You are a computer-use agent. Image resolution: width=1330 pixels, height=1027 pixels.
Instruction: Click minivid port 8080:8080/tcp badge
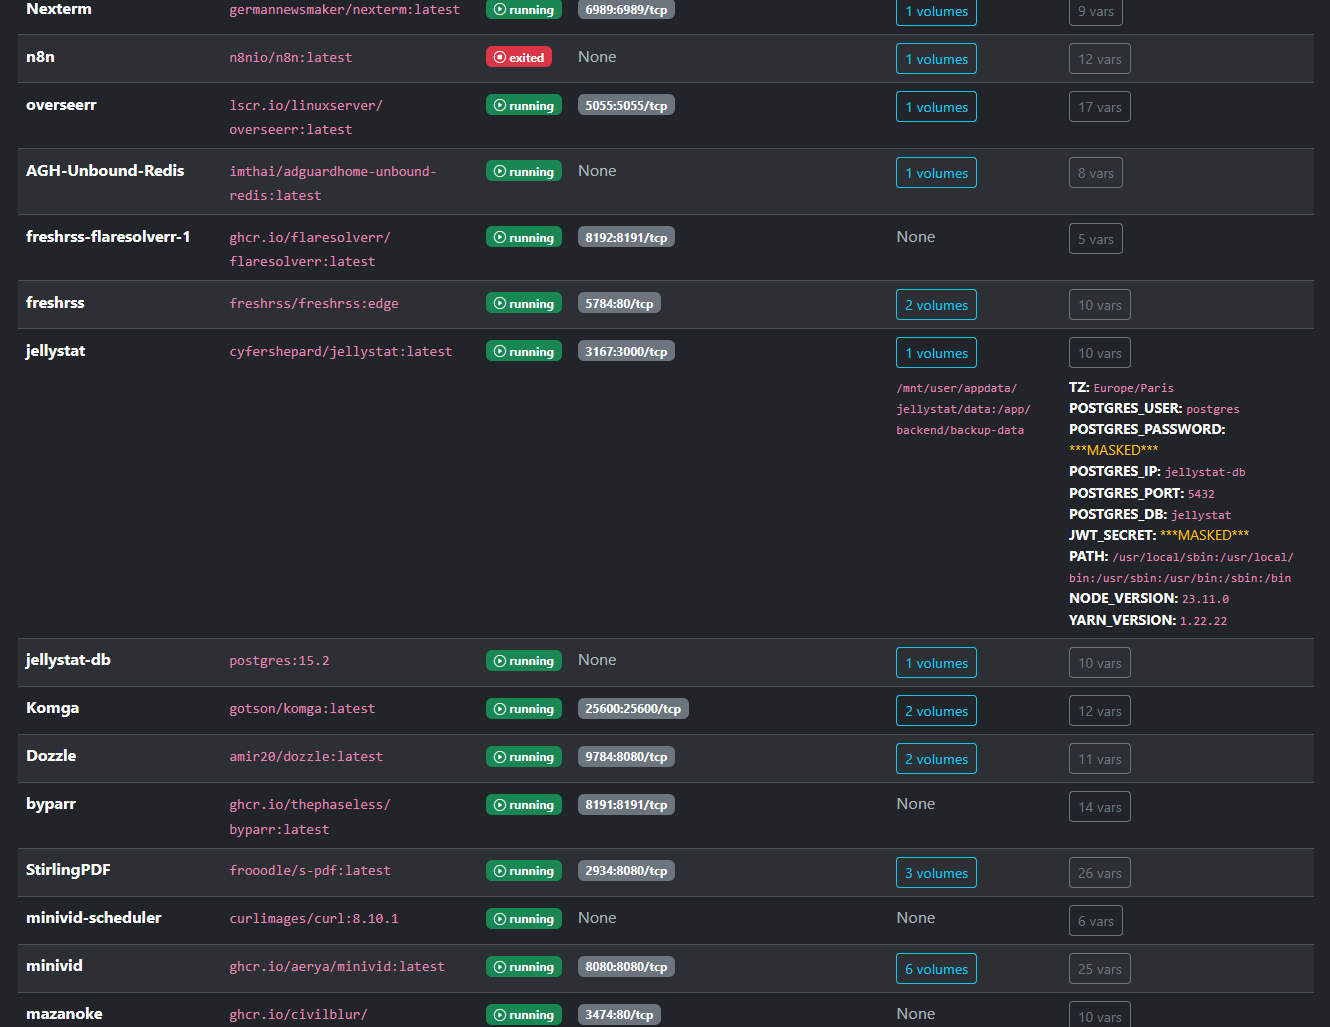click(626, 966)
